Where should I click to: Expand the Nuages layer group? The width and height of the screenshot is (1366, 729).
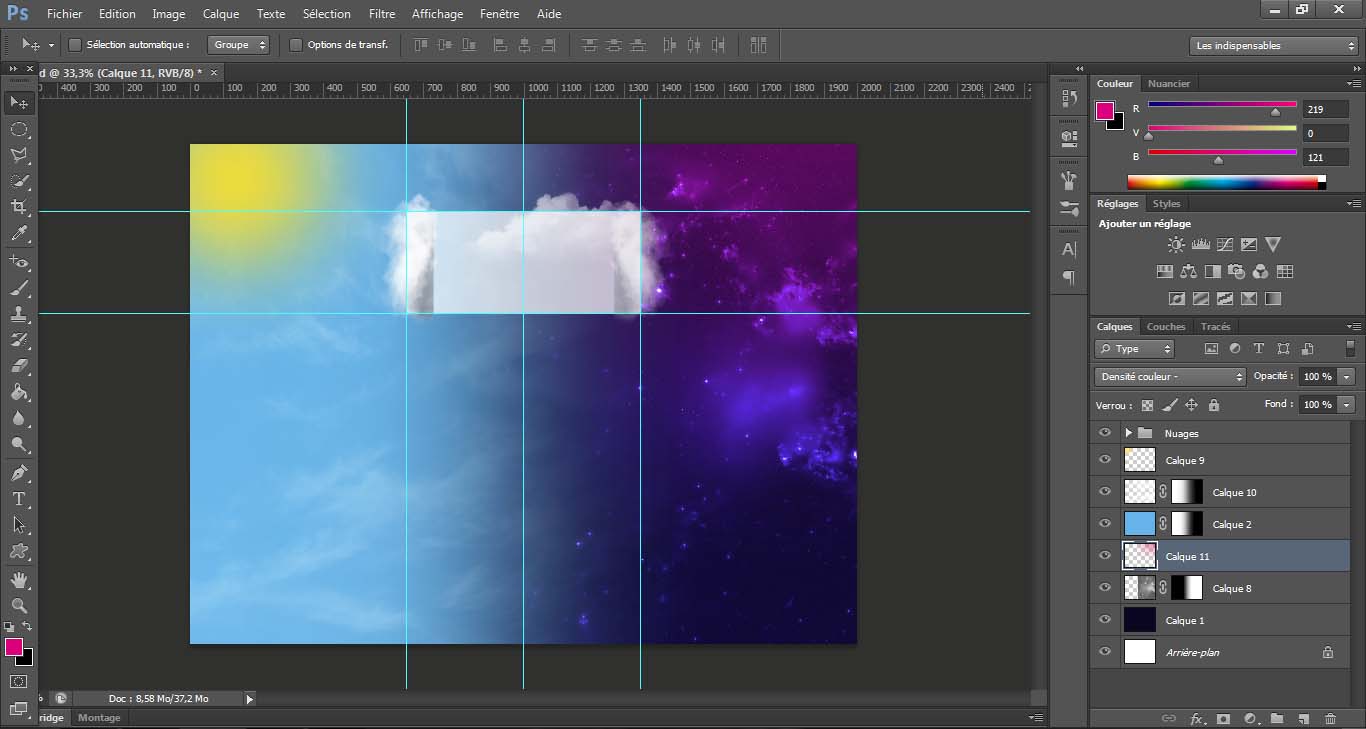1128,433
